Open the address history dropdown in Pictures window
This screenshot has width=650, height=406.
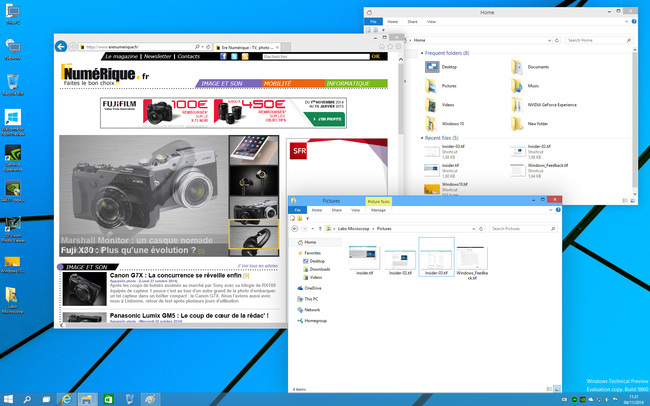(473, 229)
